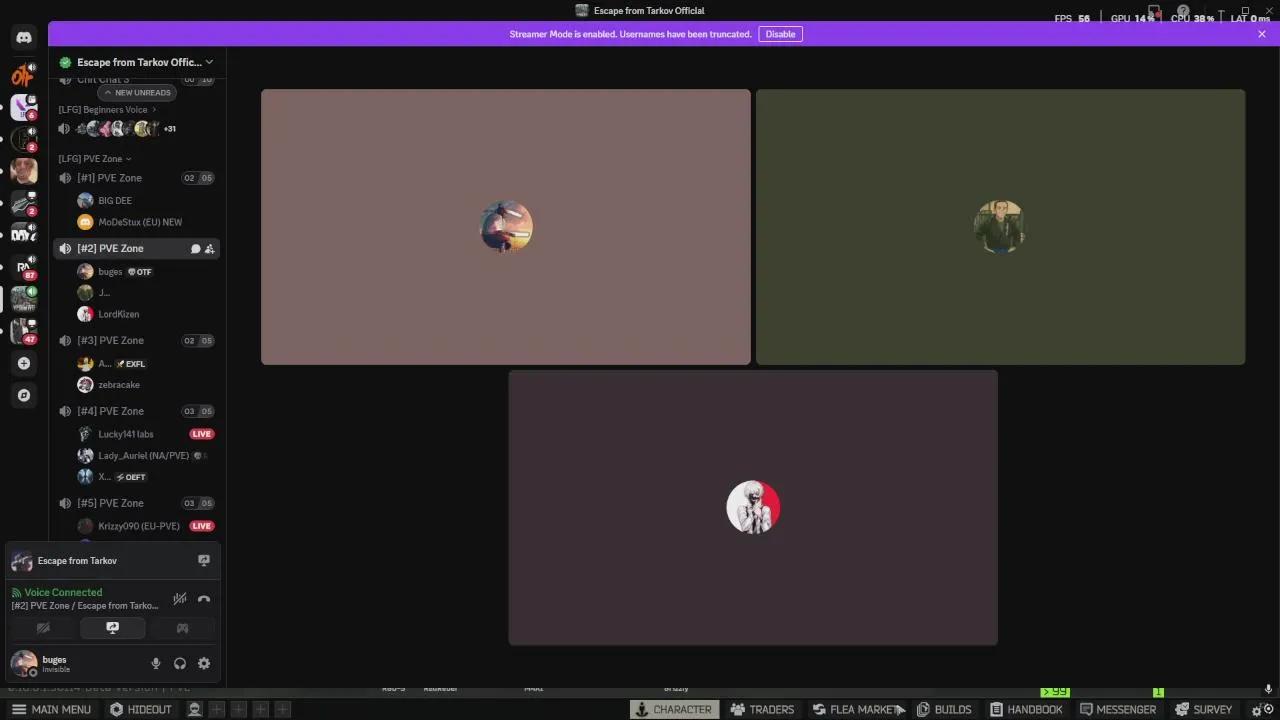This screenshot has width=1280, height=720.
Task: Disable Streamer Mode
Action: click(x=780, y=34)
